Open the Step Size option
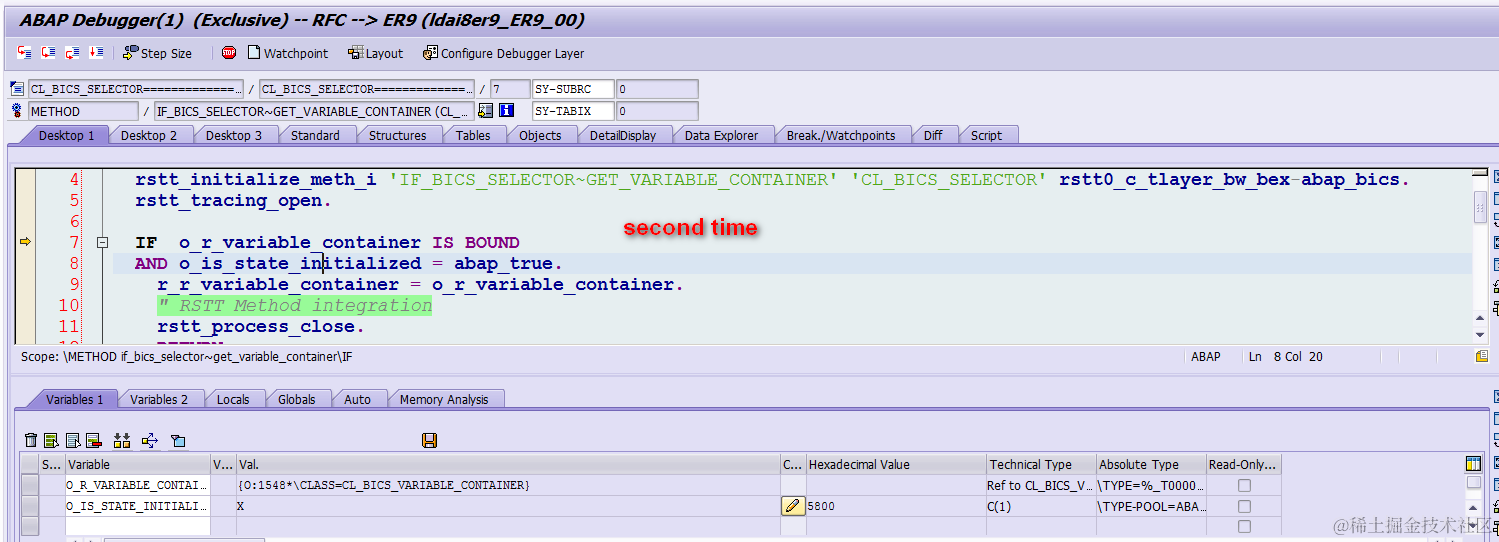This screenshot has width=1499, height=542. click(157, 53)
